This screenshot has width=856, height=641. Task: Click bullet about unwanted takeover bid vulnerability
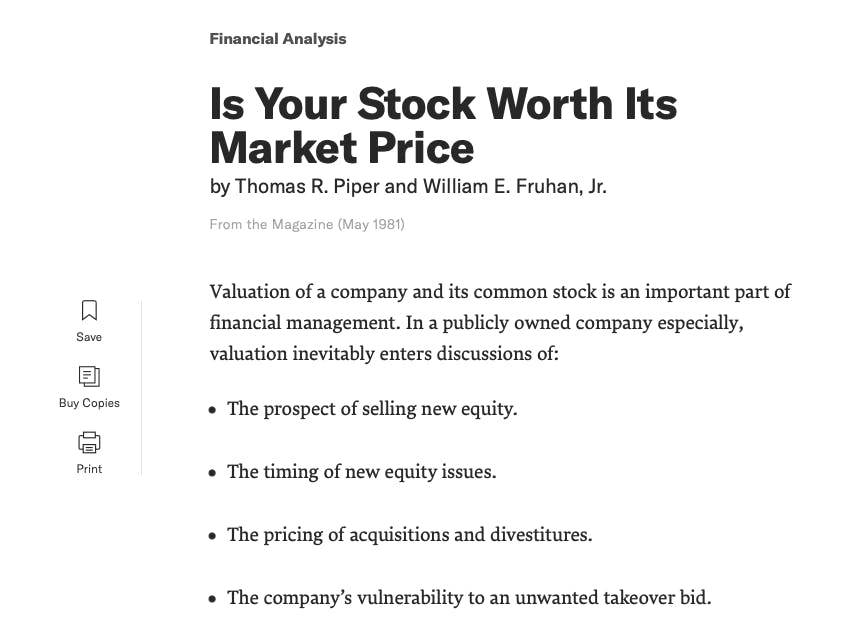pos(469,597)
